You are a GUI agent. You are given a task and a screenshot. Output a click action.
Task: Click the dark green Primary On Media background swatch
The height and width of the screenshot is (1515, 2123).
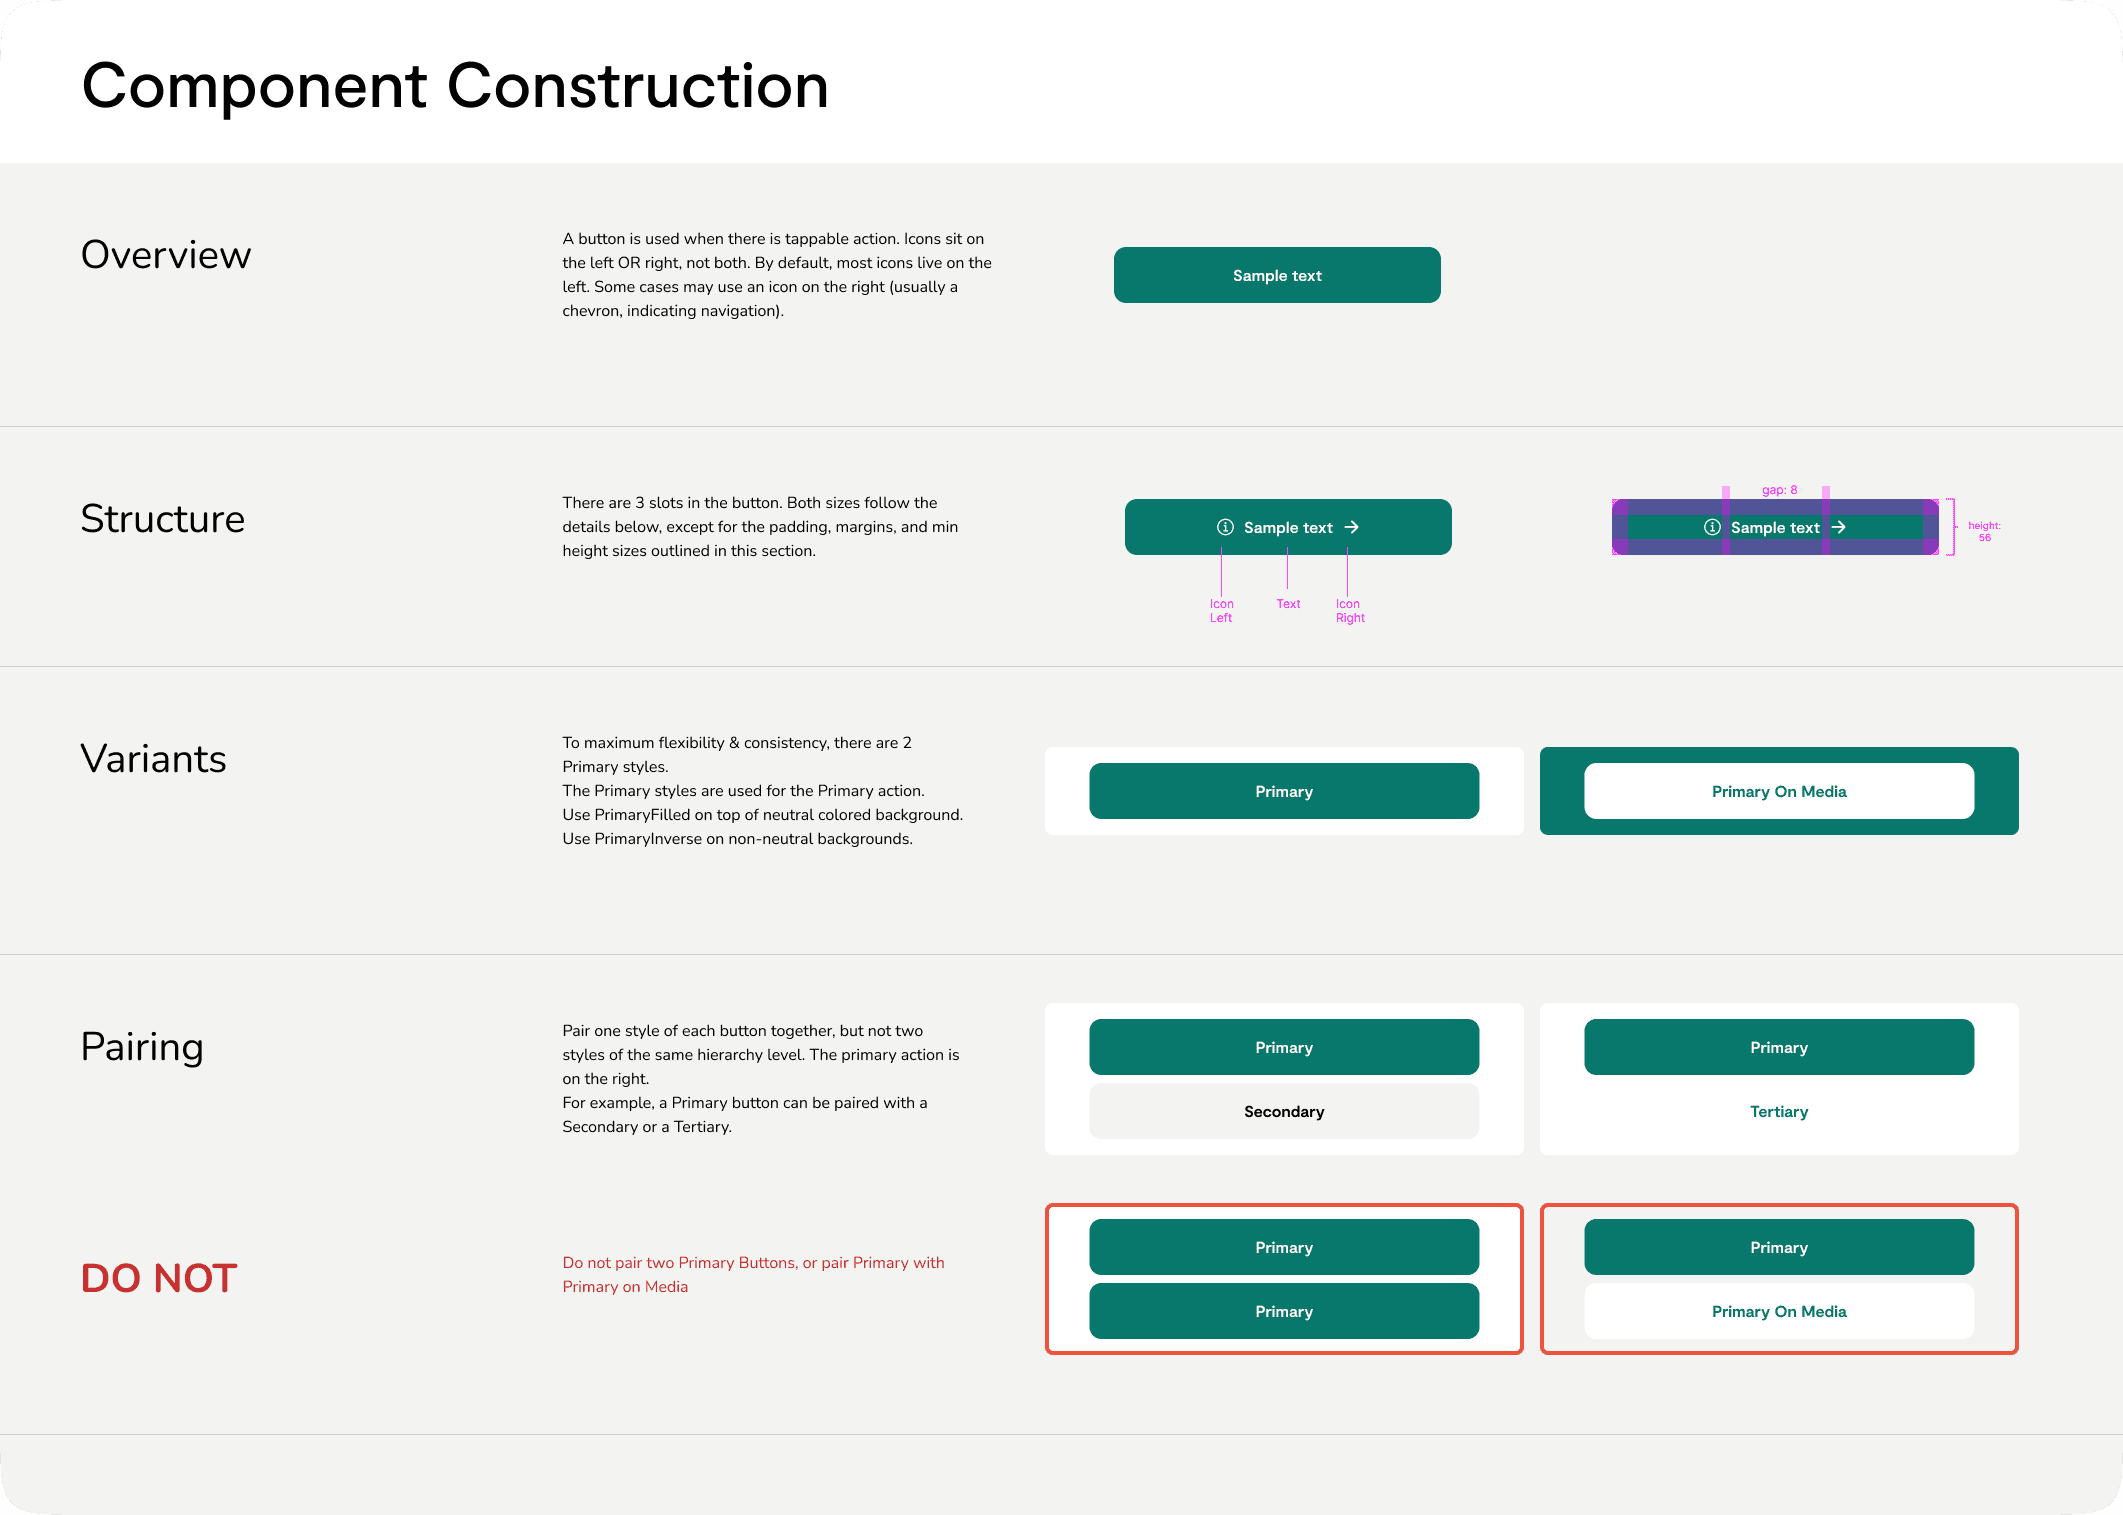[1560, 791]
